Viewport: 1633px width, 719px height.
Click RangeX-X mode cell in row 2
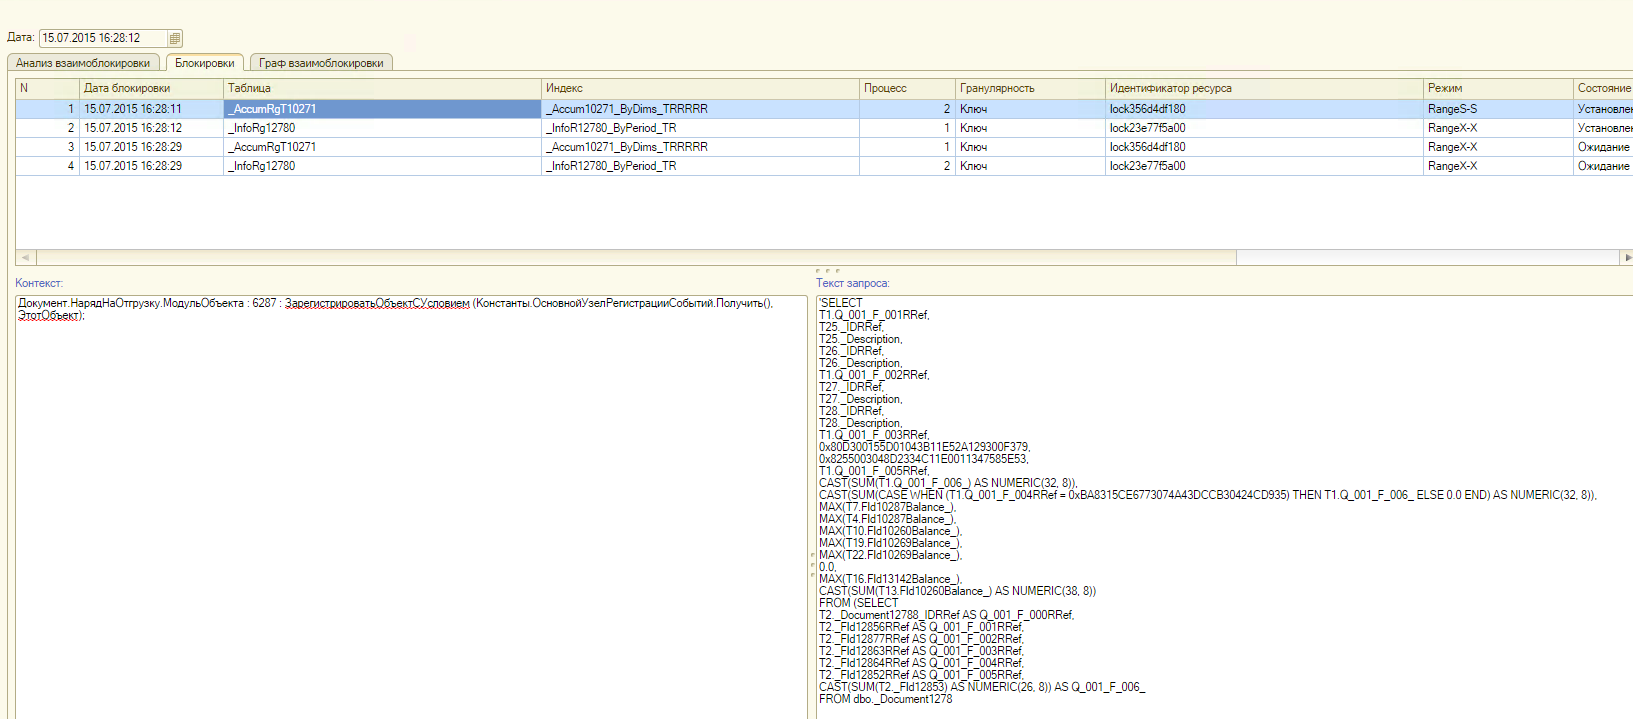(1498, 128)
